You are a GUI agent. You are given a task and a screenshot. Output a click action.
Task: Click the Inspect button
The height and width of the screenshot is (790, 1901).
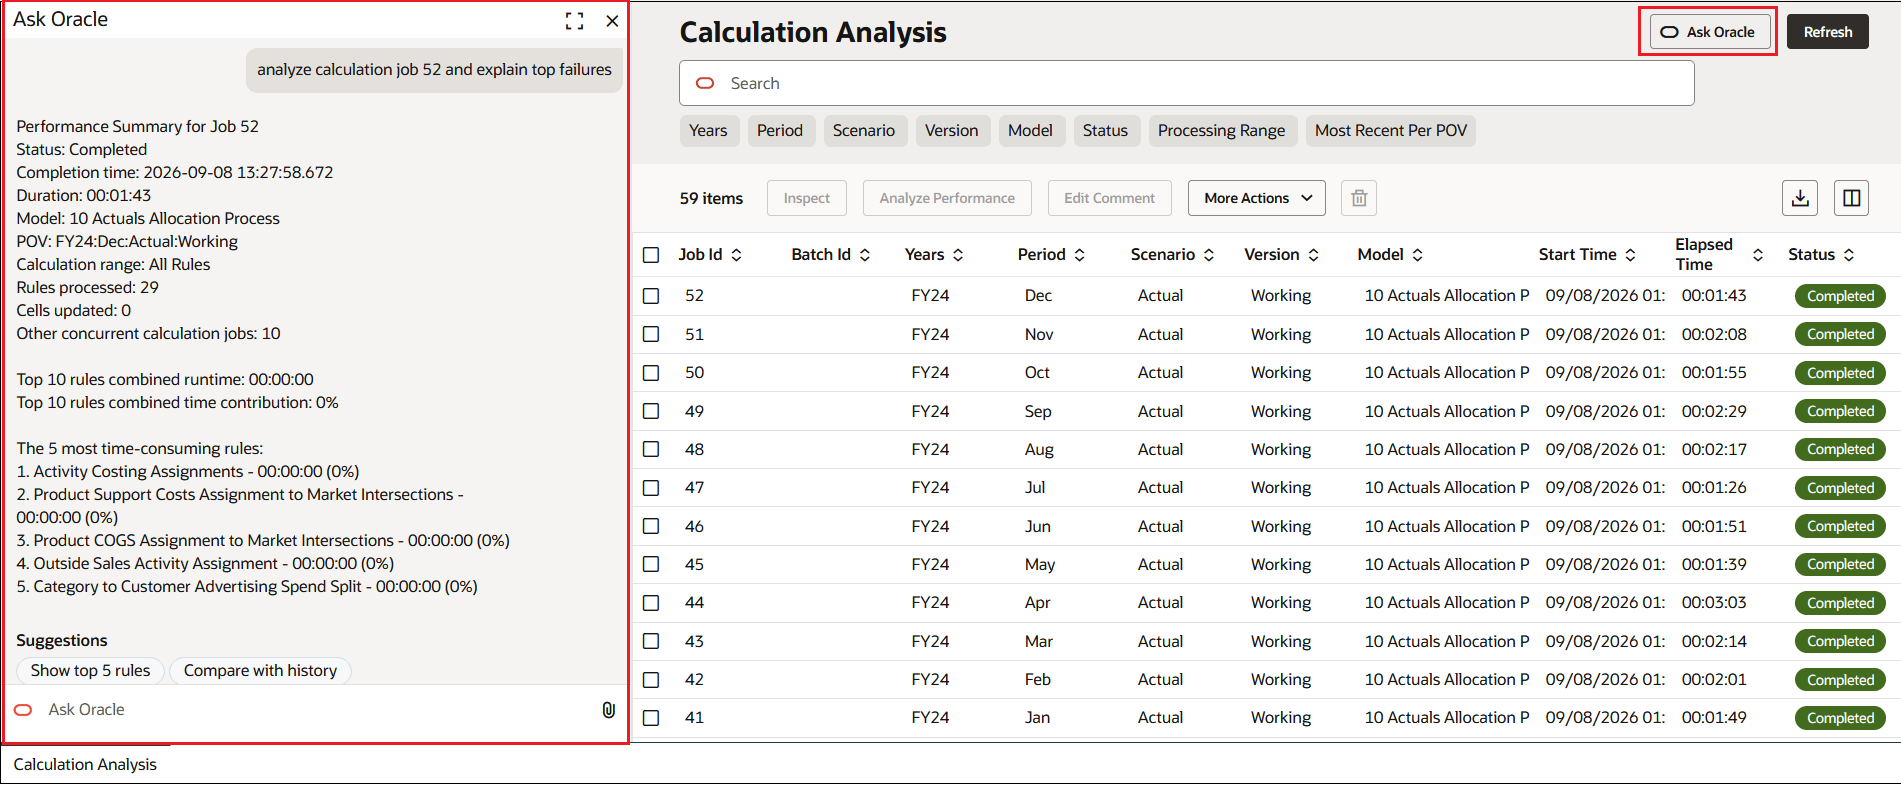point(806,198)
